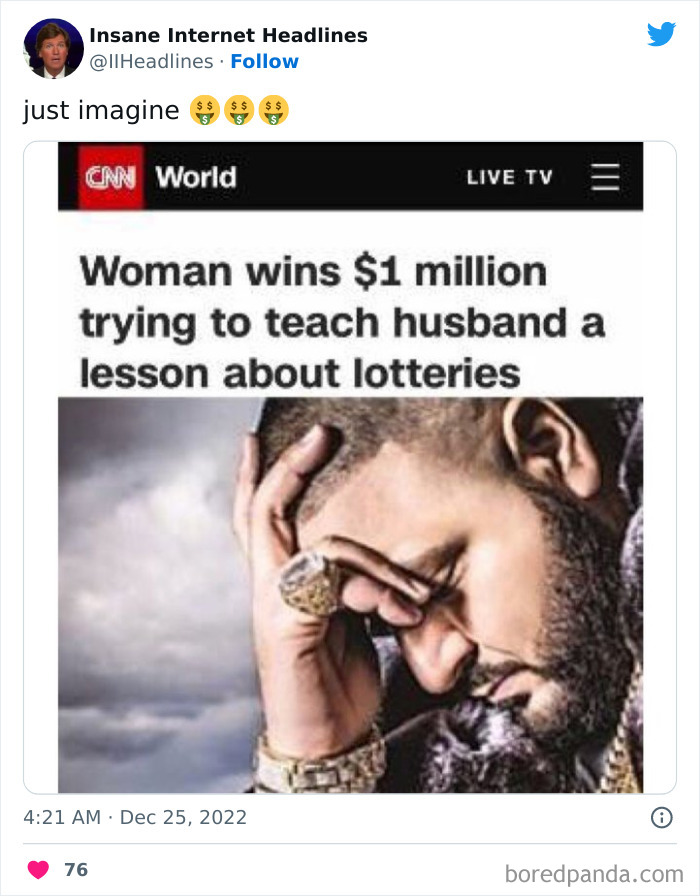The height and width of the screenshot is (896, 700).
Task: Click the first money-mouth emoji
Action: tap(205, 110)
